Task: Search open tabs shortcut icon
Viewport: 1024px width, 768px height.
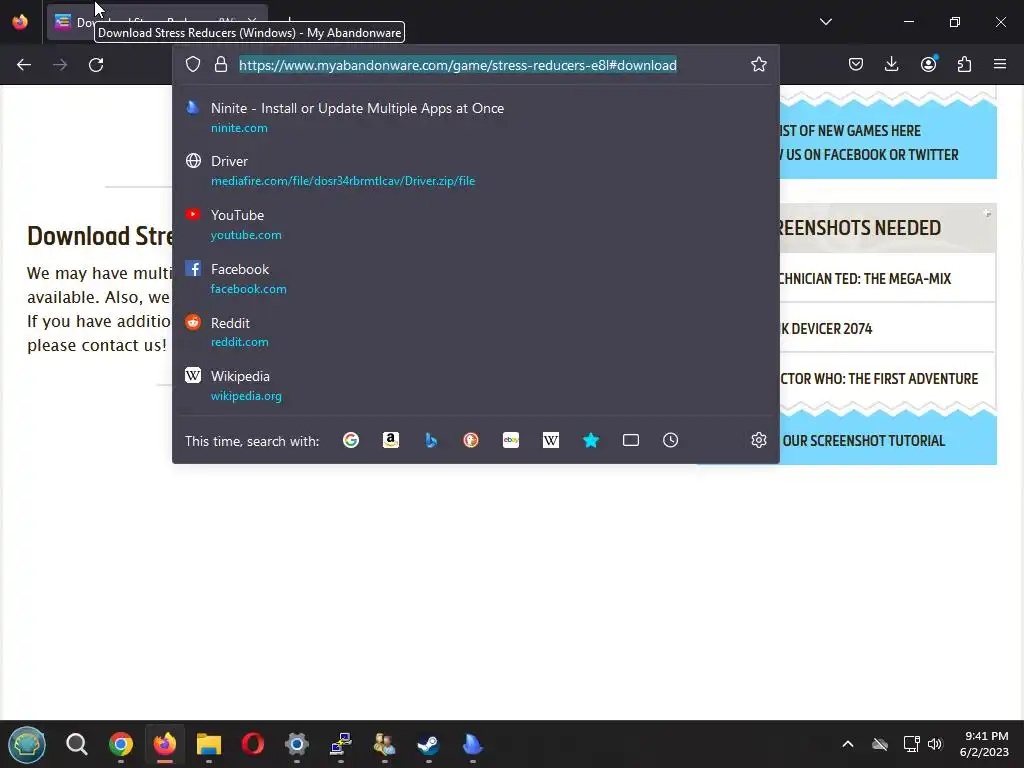Action: click(631, 440)
